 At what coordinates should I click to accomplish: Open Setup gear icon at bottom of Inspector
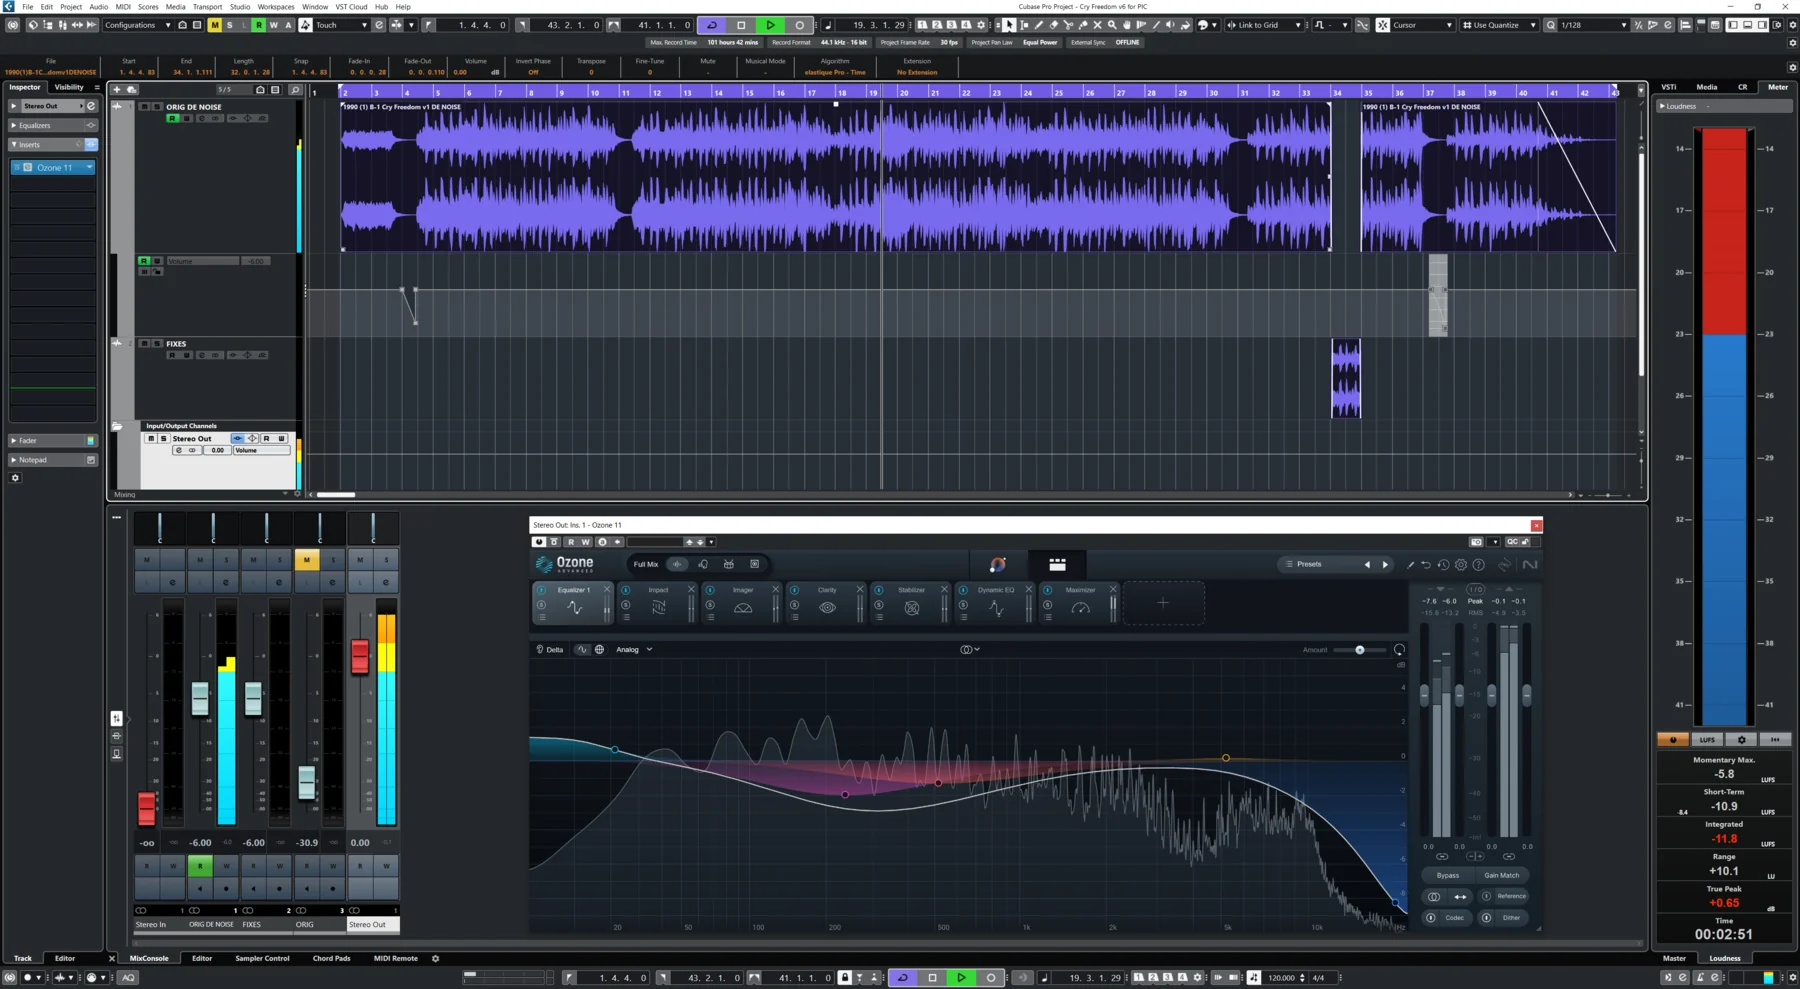15,478
